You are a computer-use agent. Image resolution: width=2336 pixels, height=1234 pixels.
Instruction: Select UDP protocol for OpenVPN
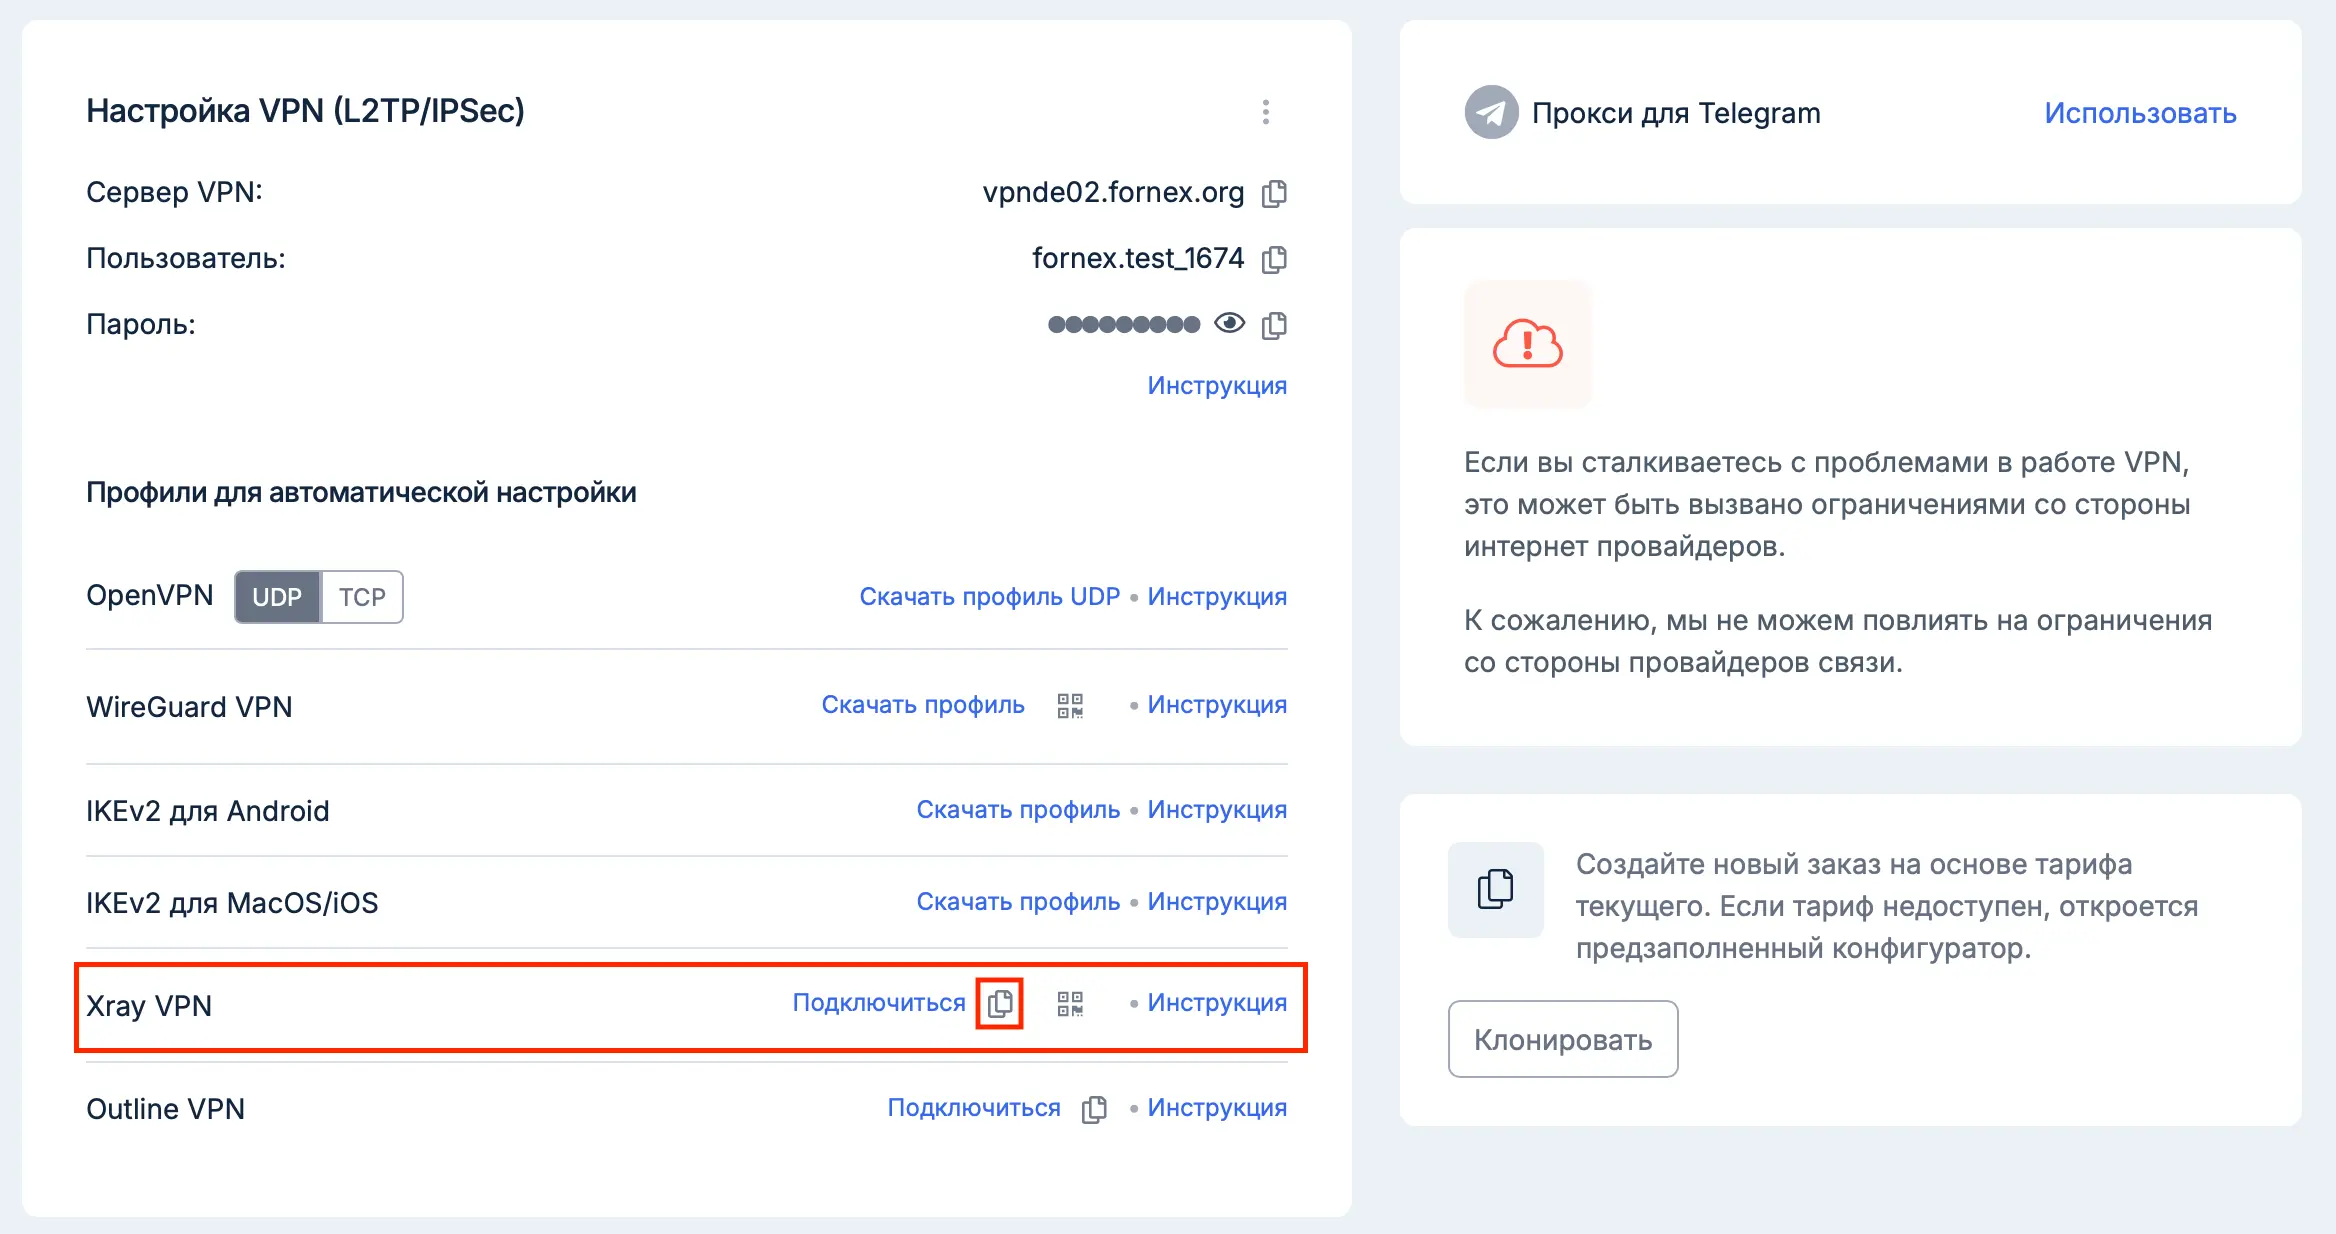click(277, 597)
